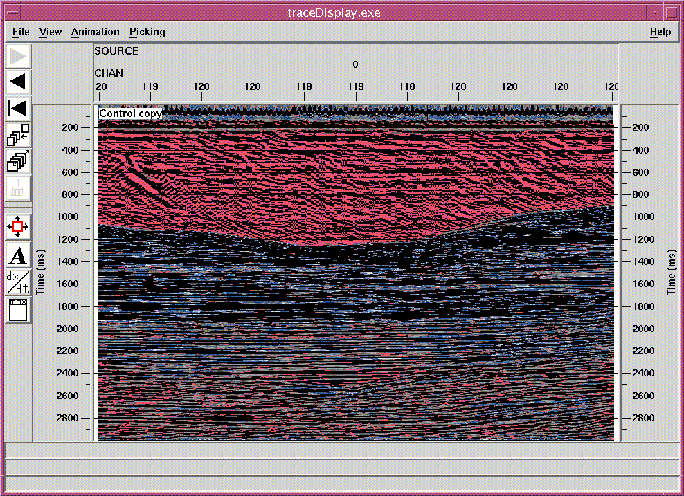Open the File menu

click(x=21, y=32)
